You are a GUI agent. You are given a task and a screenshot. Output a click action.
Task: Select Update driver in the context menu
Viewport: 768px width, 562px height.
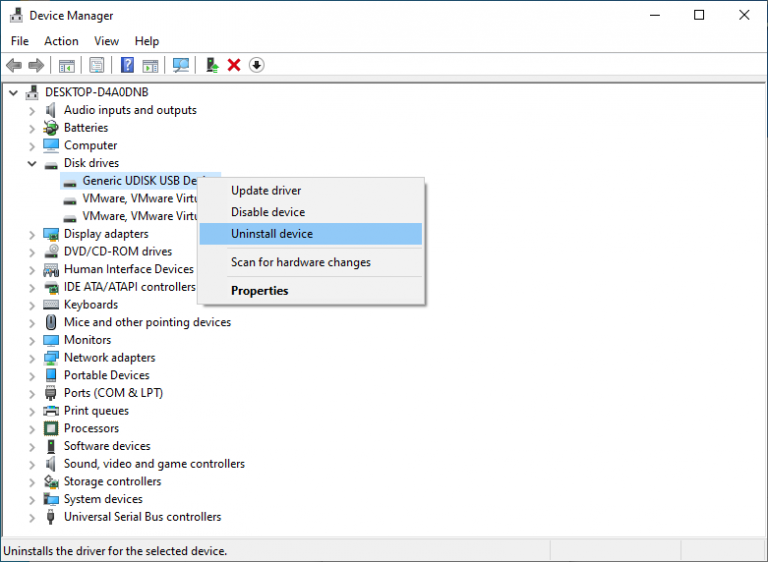pos(266,190)
